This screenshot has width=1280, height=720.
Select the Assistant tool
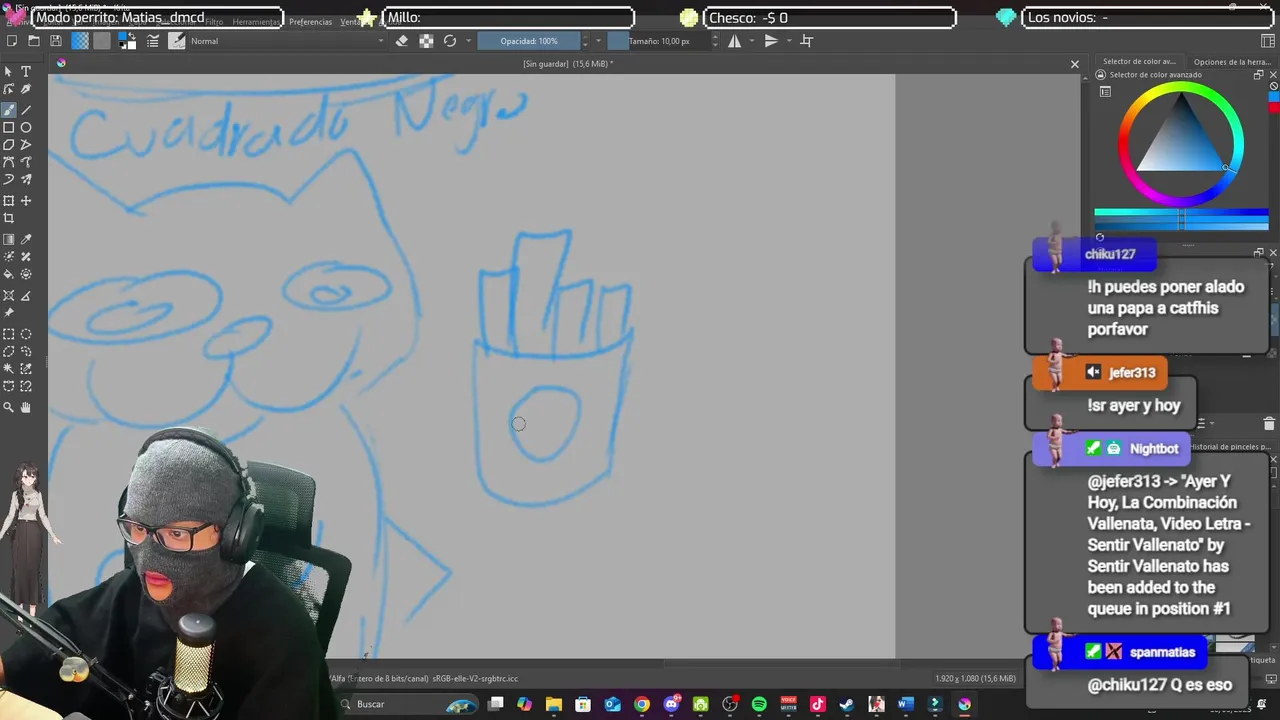pyautogui.click(x=9, y=296)
